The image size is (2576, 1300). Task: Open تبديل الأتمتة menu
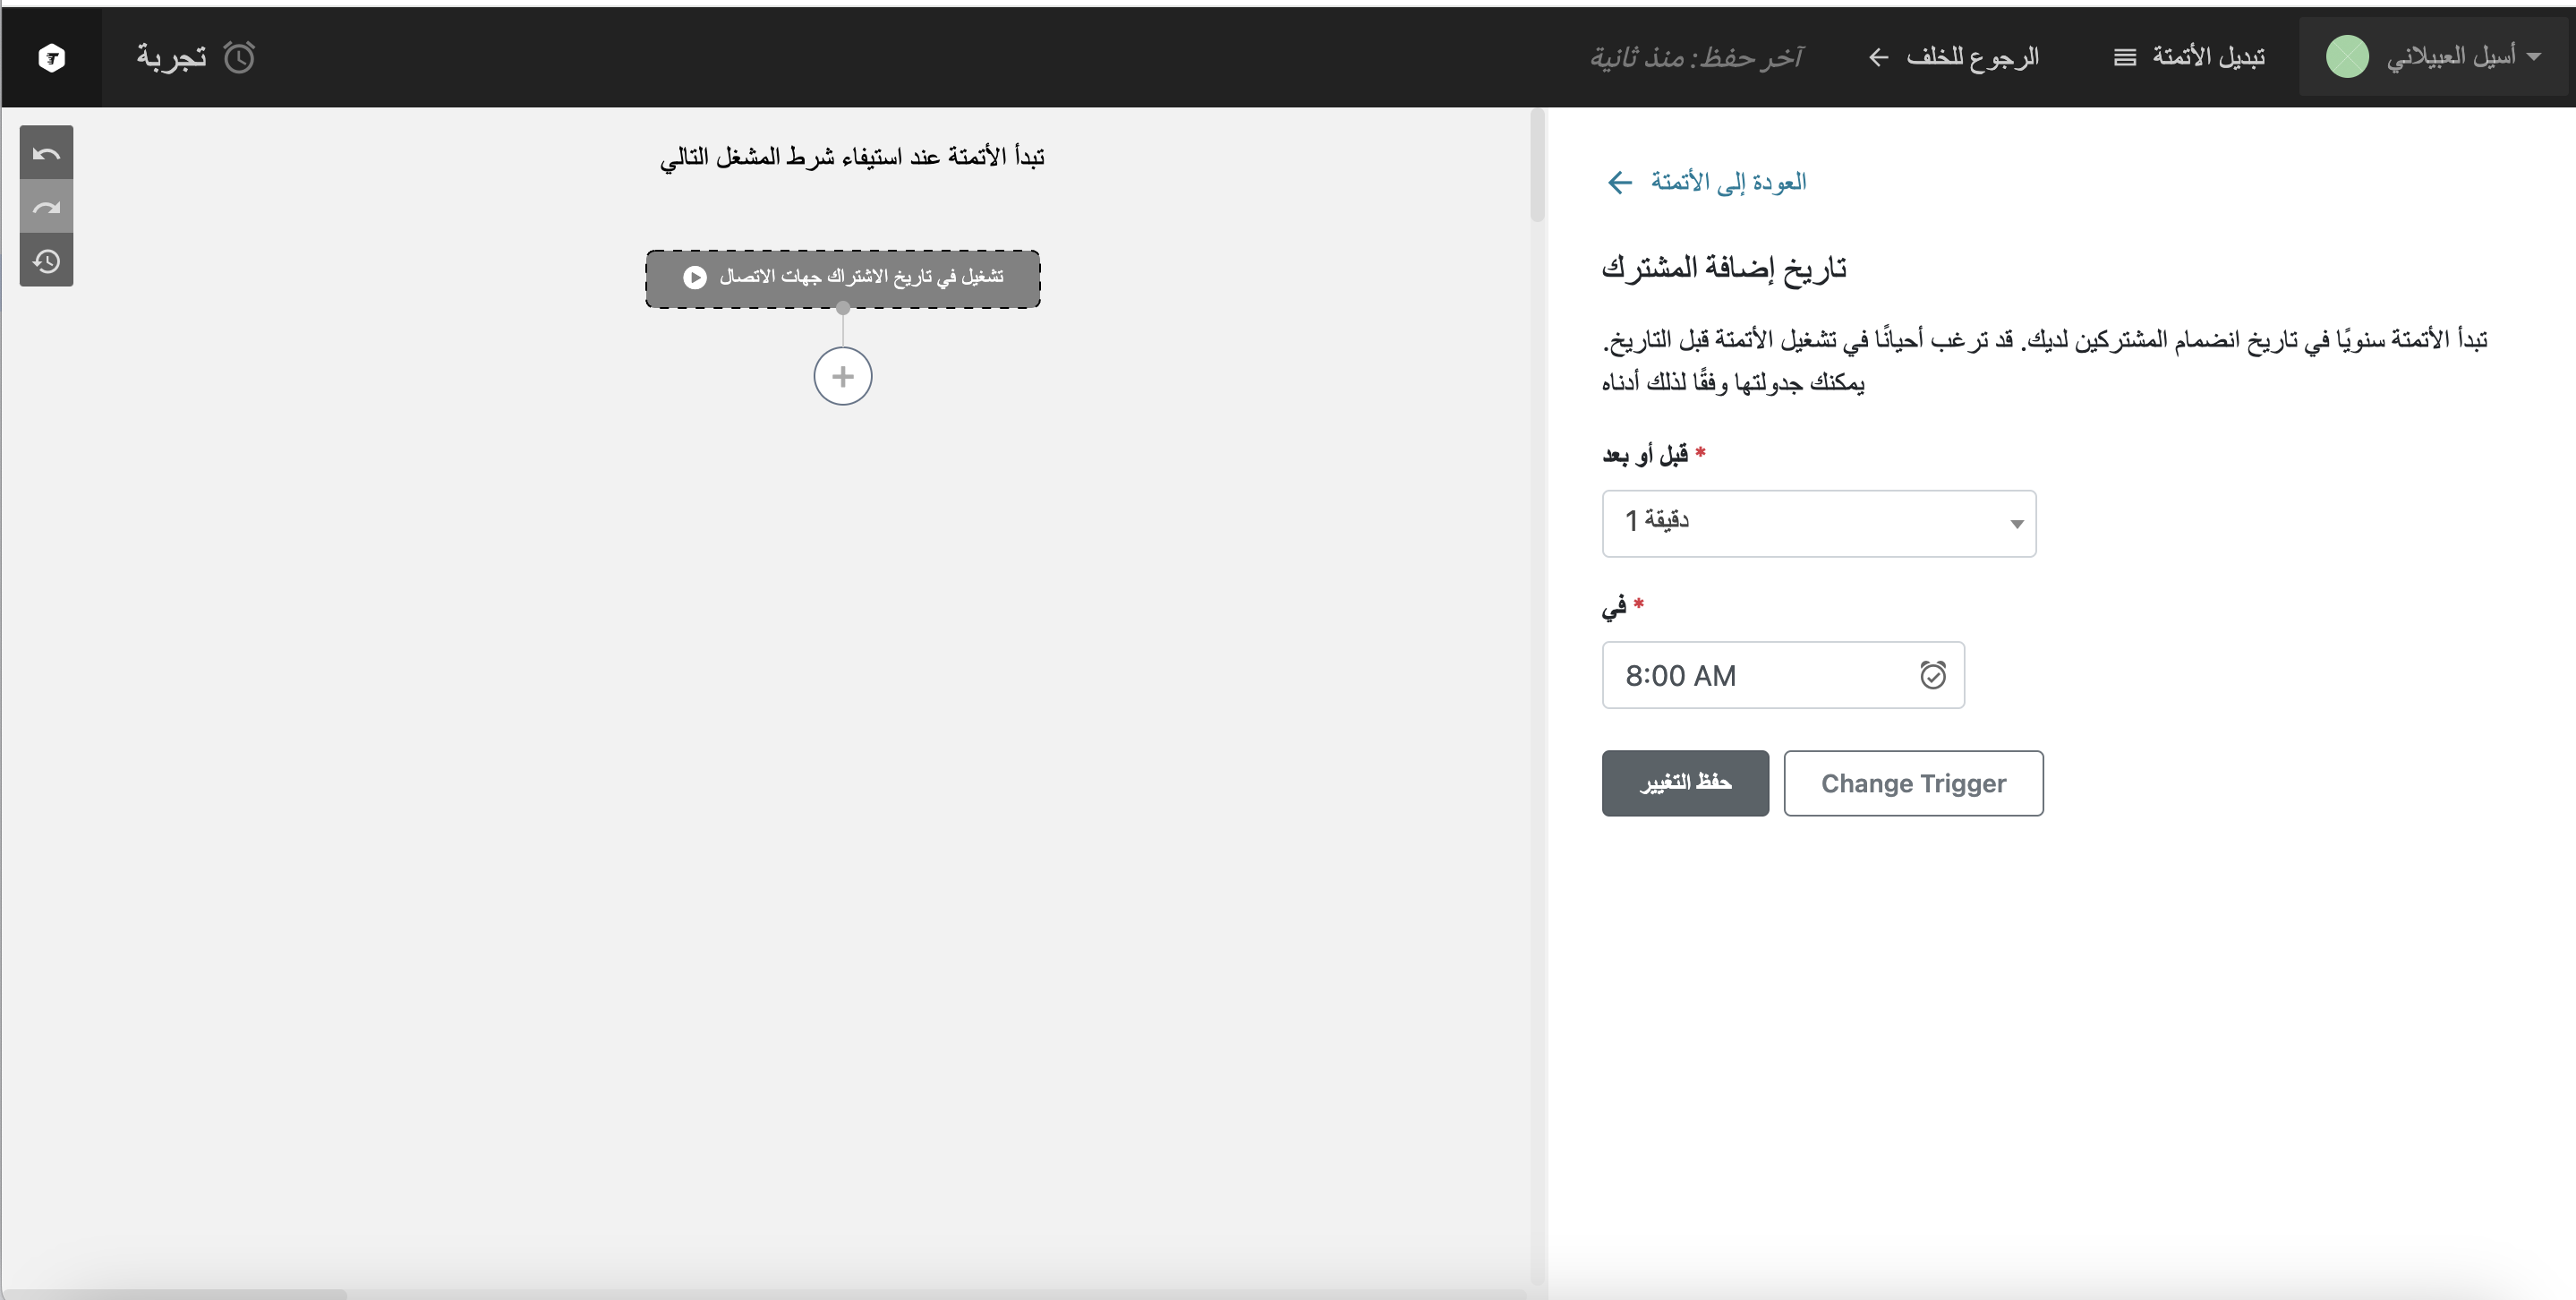pos(2208,57)
